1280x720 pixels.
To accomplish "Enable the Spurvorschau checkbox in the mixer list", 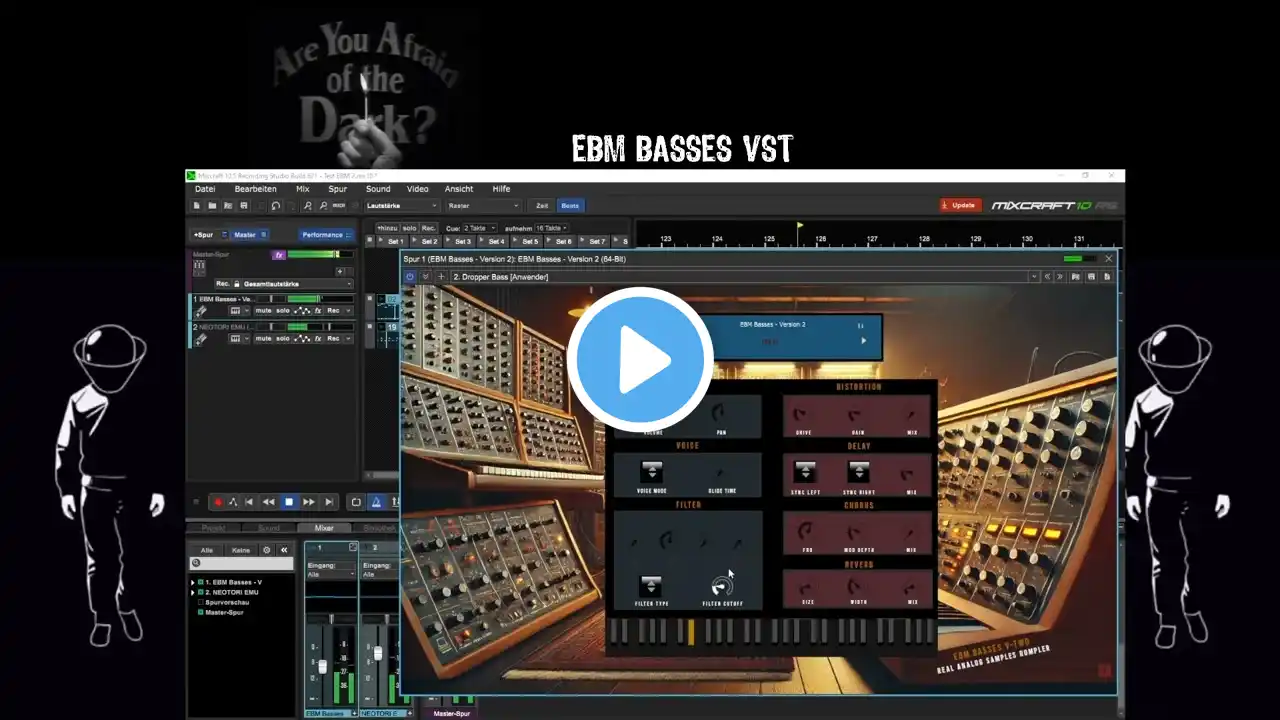I will (200, 602).
